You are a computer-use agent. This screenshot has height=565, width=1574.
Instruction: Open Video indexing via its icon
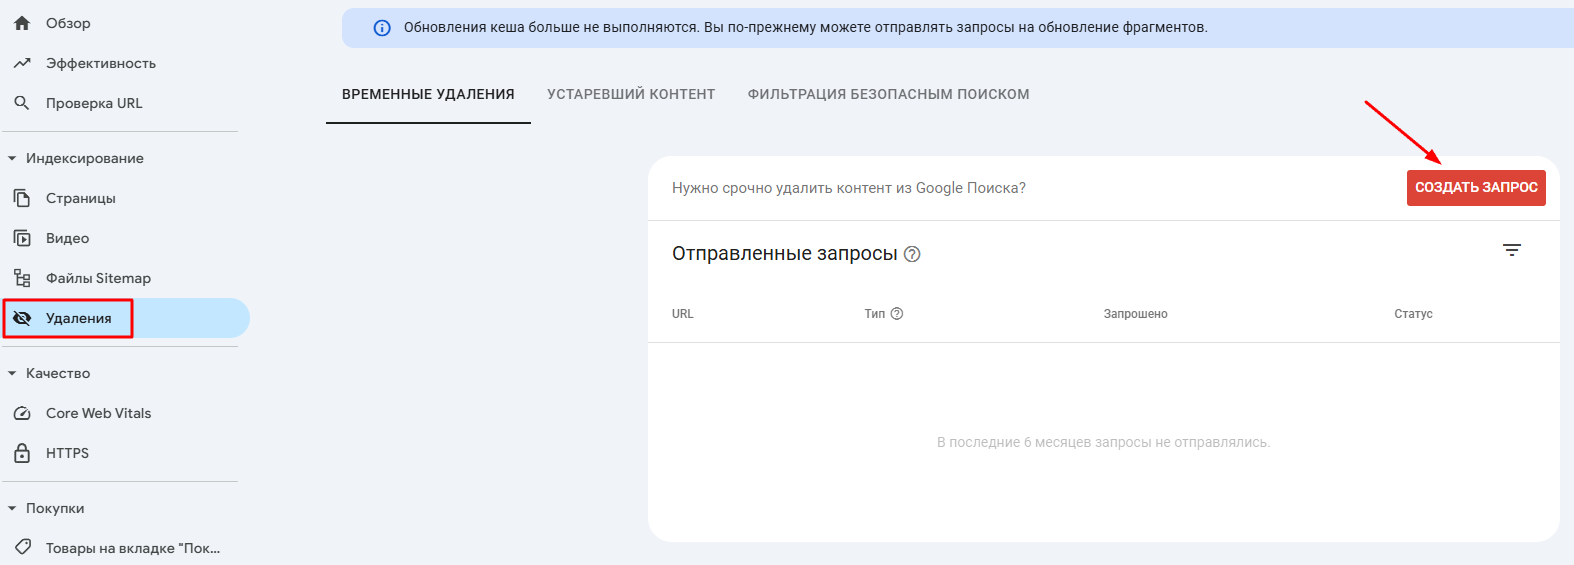point(22,238)
